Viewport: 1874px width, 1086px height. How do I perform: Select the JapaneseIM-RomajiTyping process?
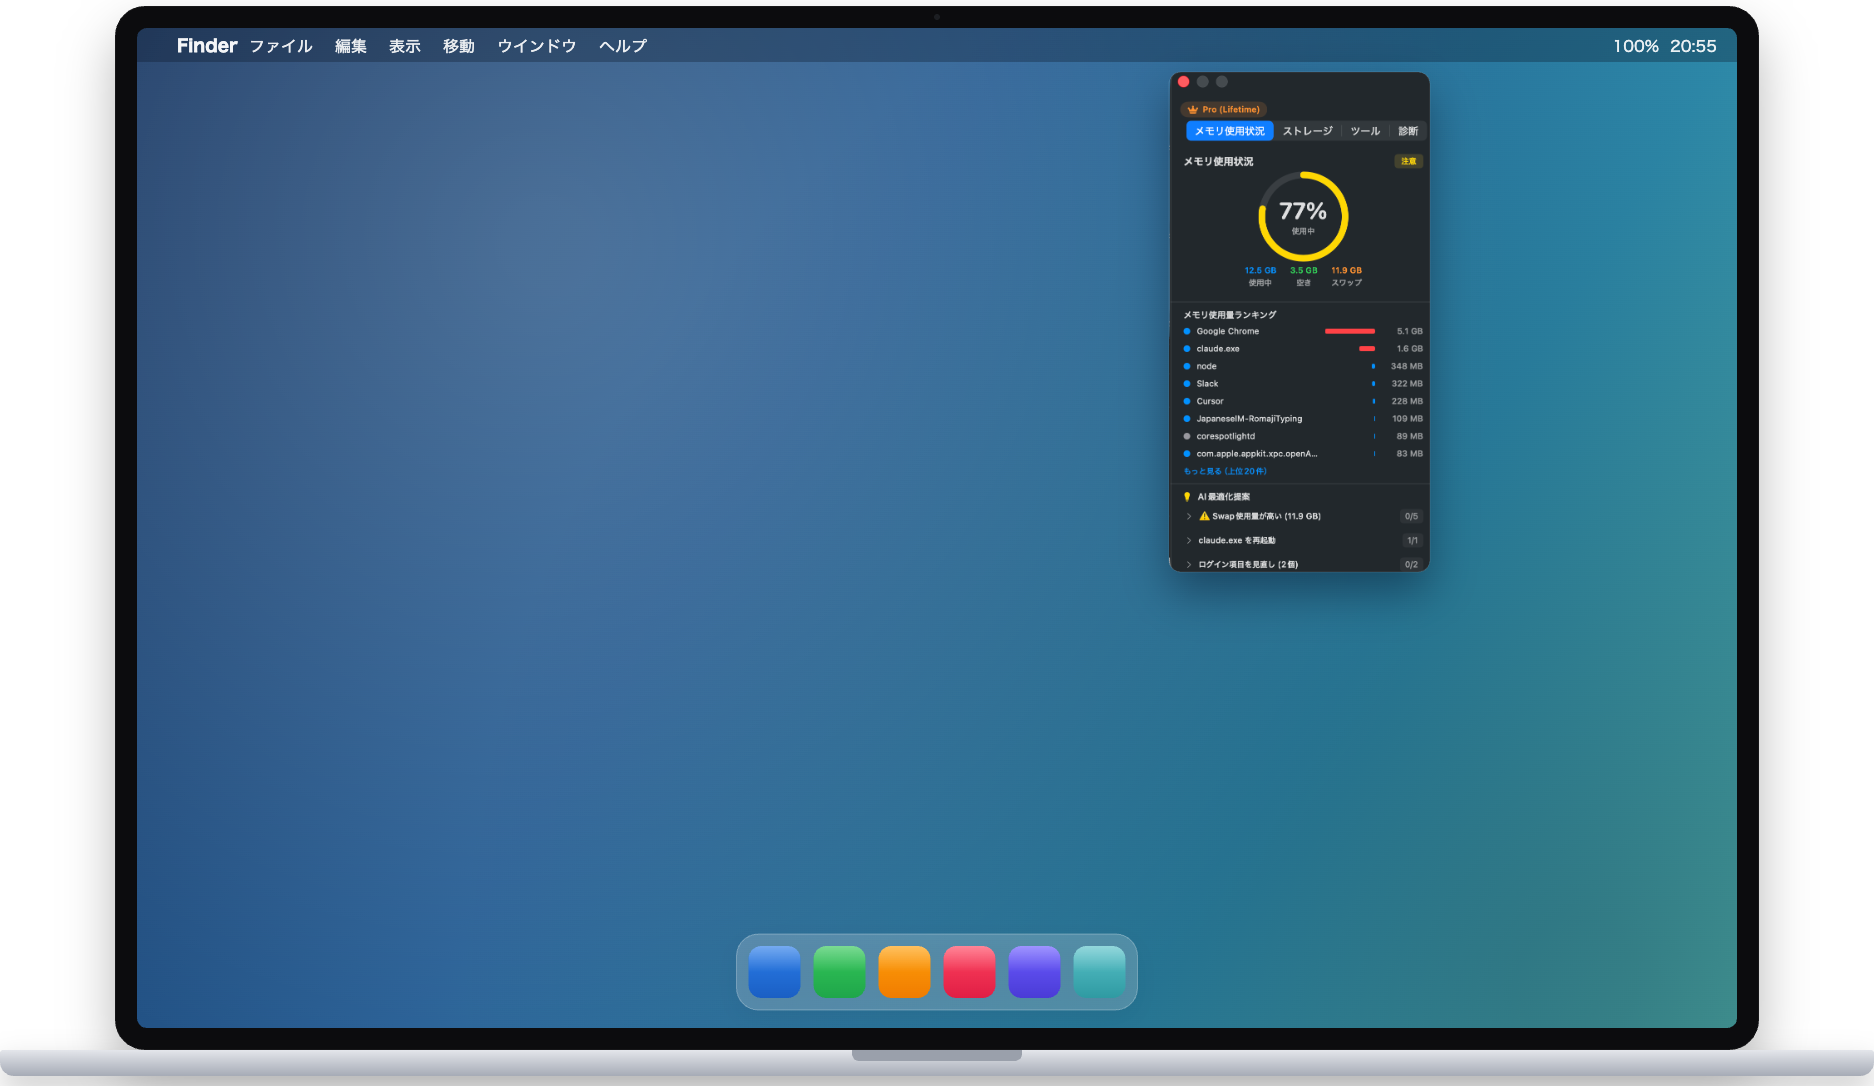[1249, 419]
